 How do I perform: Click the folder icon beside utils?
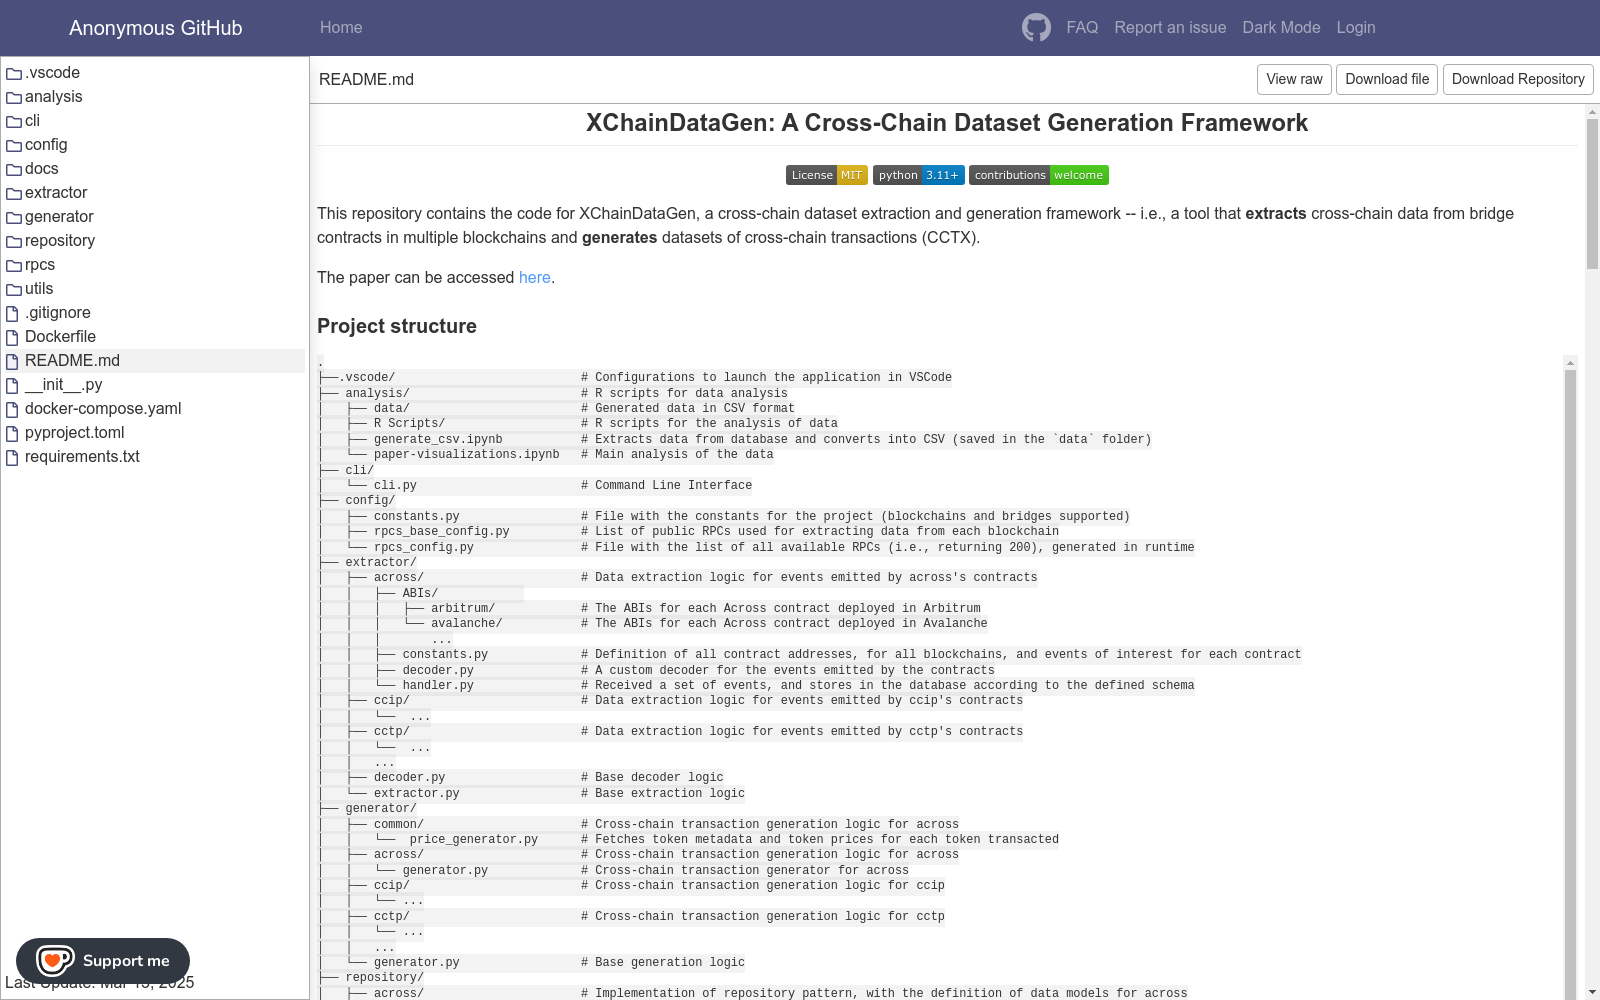pyautogui.click(x=14, y=289)
